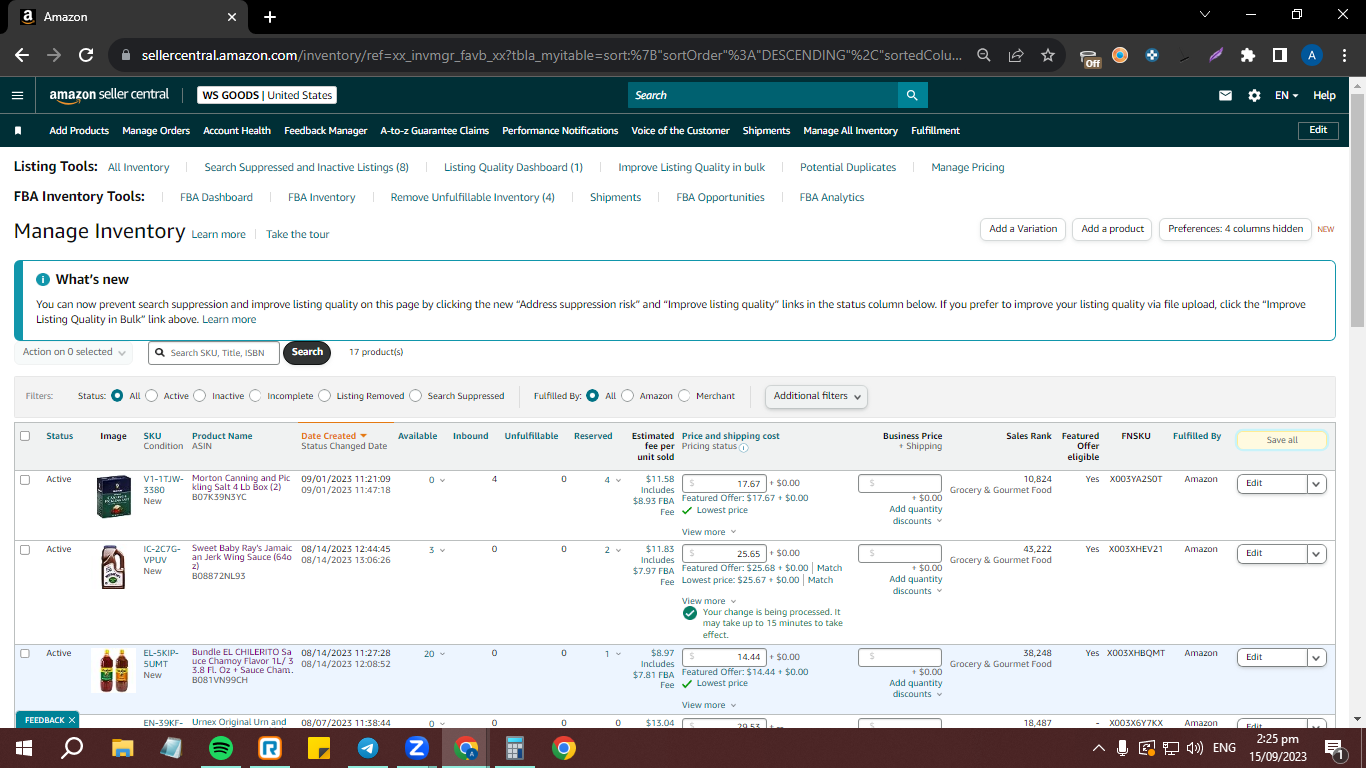Go to Account Health
Viewport: 1366px width, 768px height.
tap(237, 131)
